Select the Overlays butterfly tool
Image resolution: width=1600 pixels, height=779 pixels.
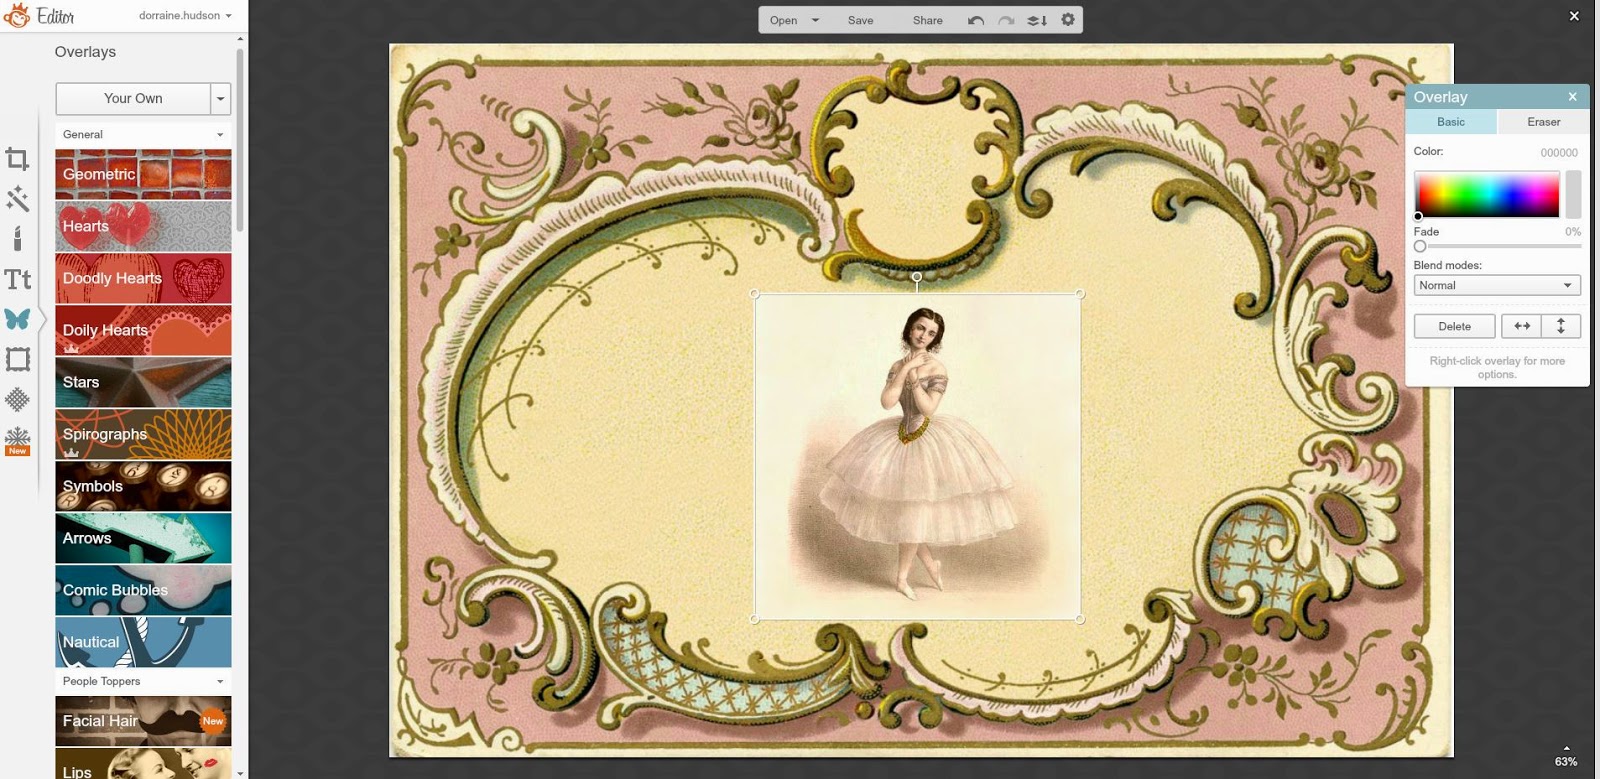[x=17, y=319]
